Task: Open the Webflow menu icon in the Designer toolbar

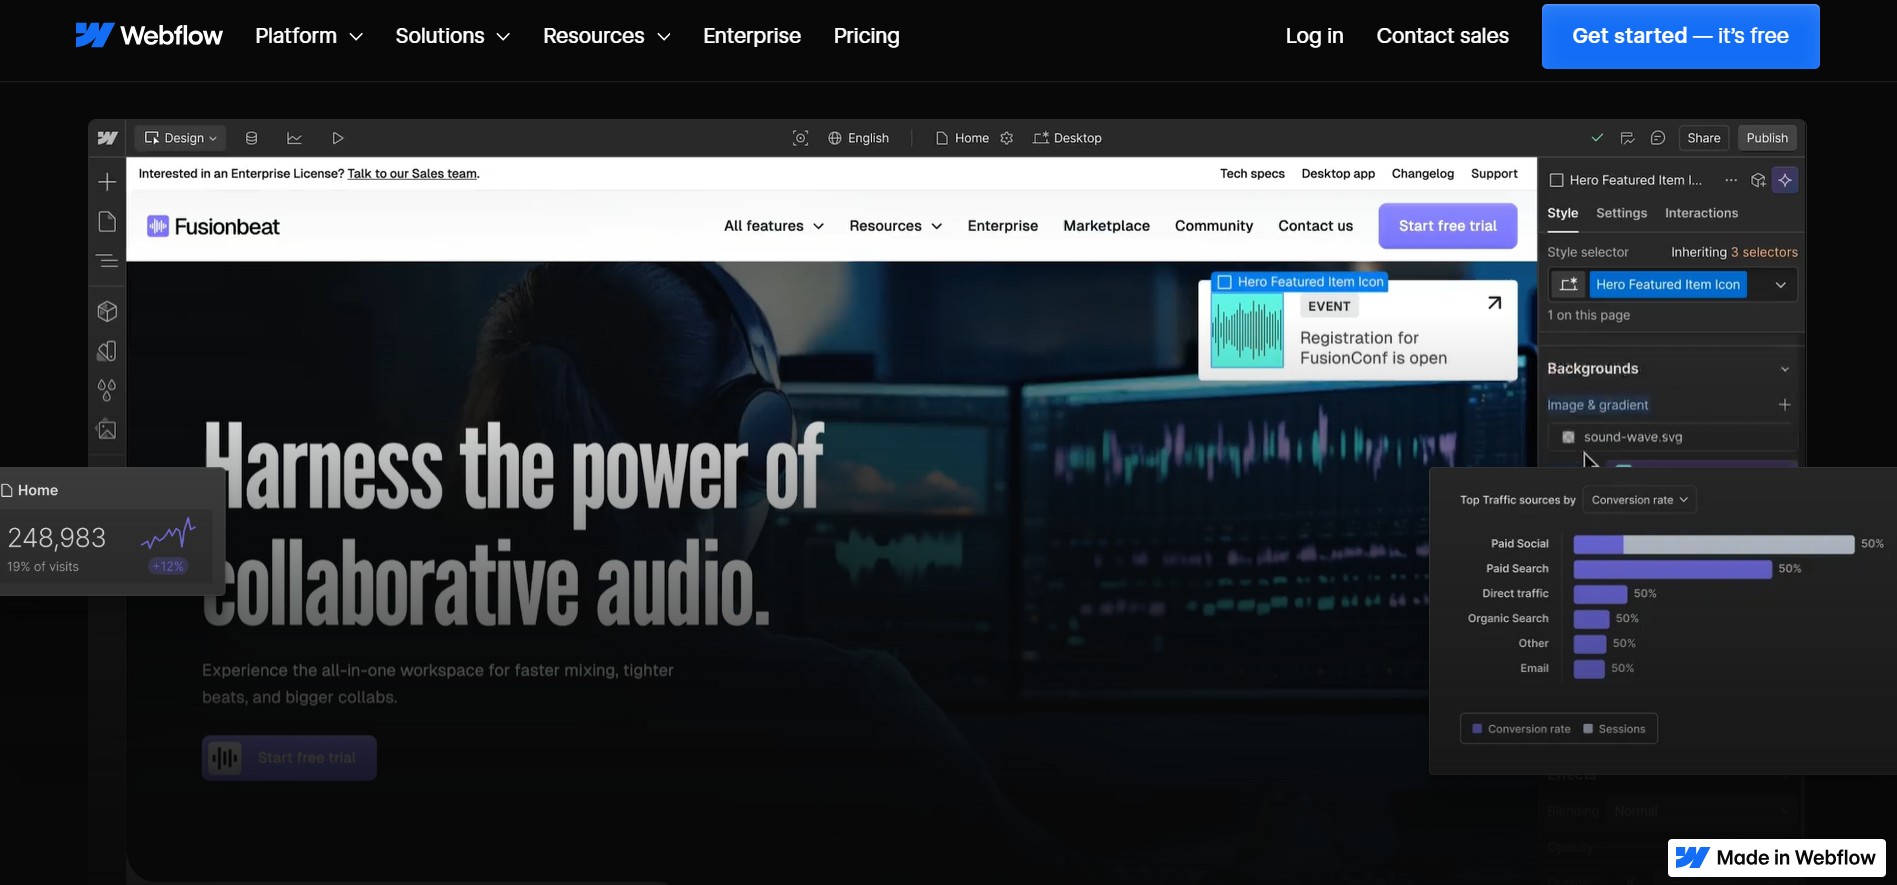Action: point(108,138)
